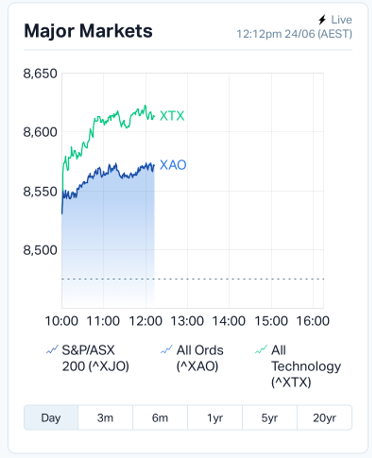This screenshot has width=372, height=458.
Task: Click the All Technology legend line icon
Action: (x=261, y=350)
